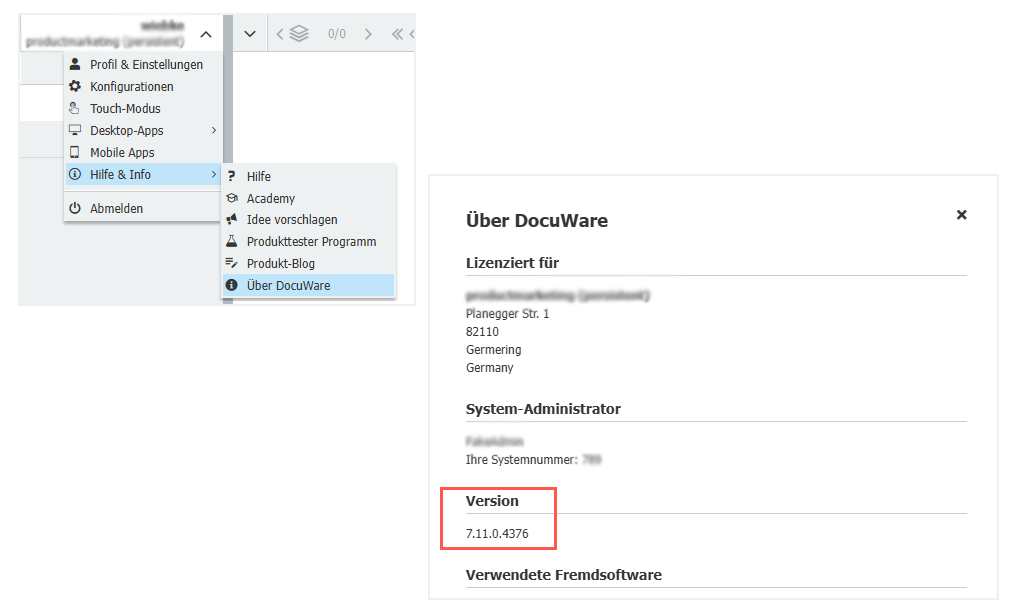
Task: Collapse the productmarketing user menu chevron
Action: click(x=205, y=32)
